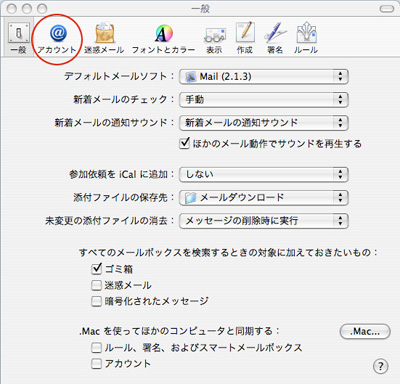
Task: Click the .Mac... button
Action: (x=365, y=332)
